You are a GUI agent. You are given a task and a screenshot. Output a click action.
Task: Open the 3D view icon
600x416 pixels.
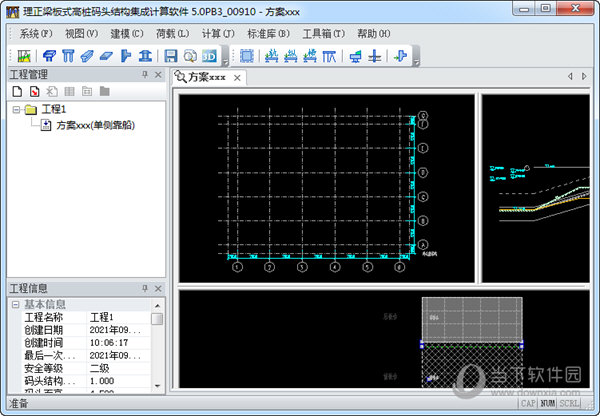tap(209, 56)
